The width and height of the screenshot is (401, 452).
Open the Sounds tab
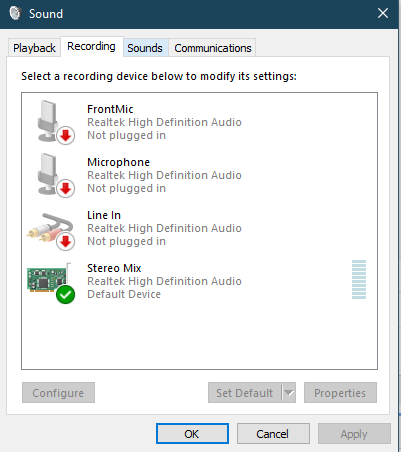(x=145, y=48)
